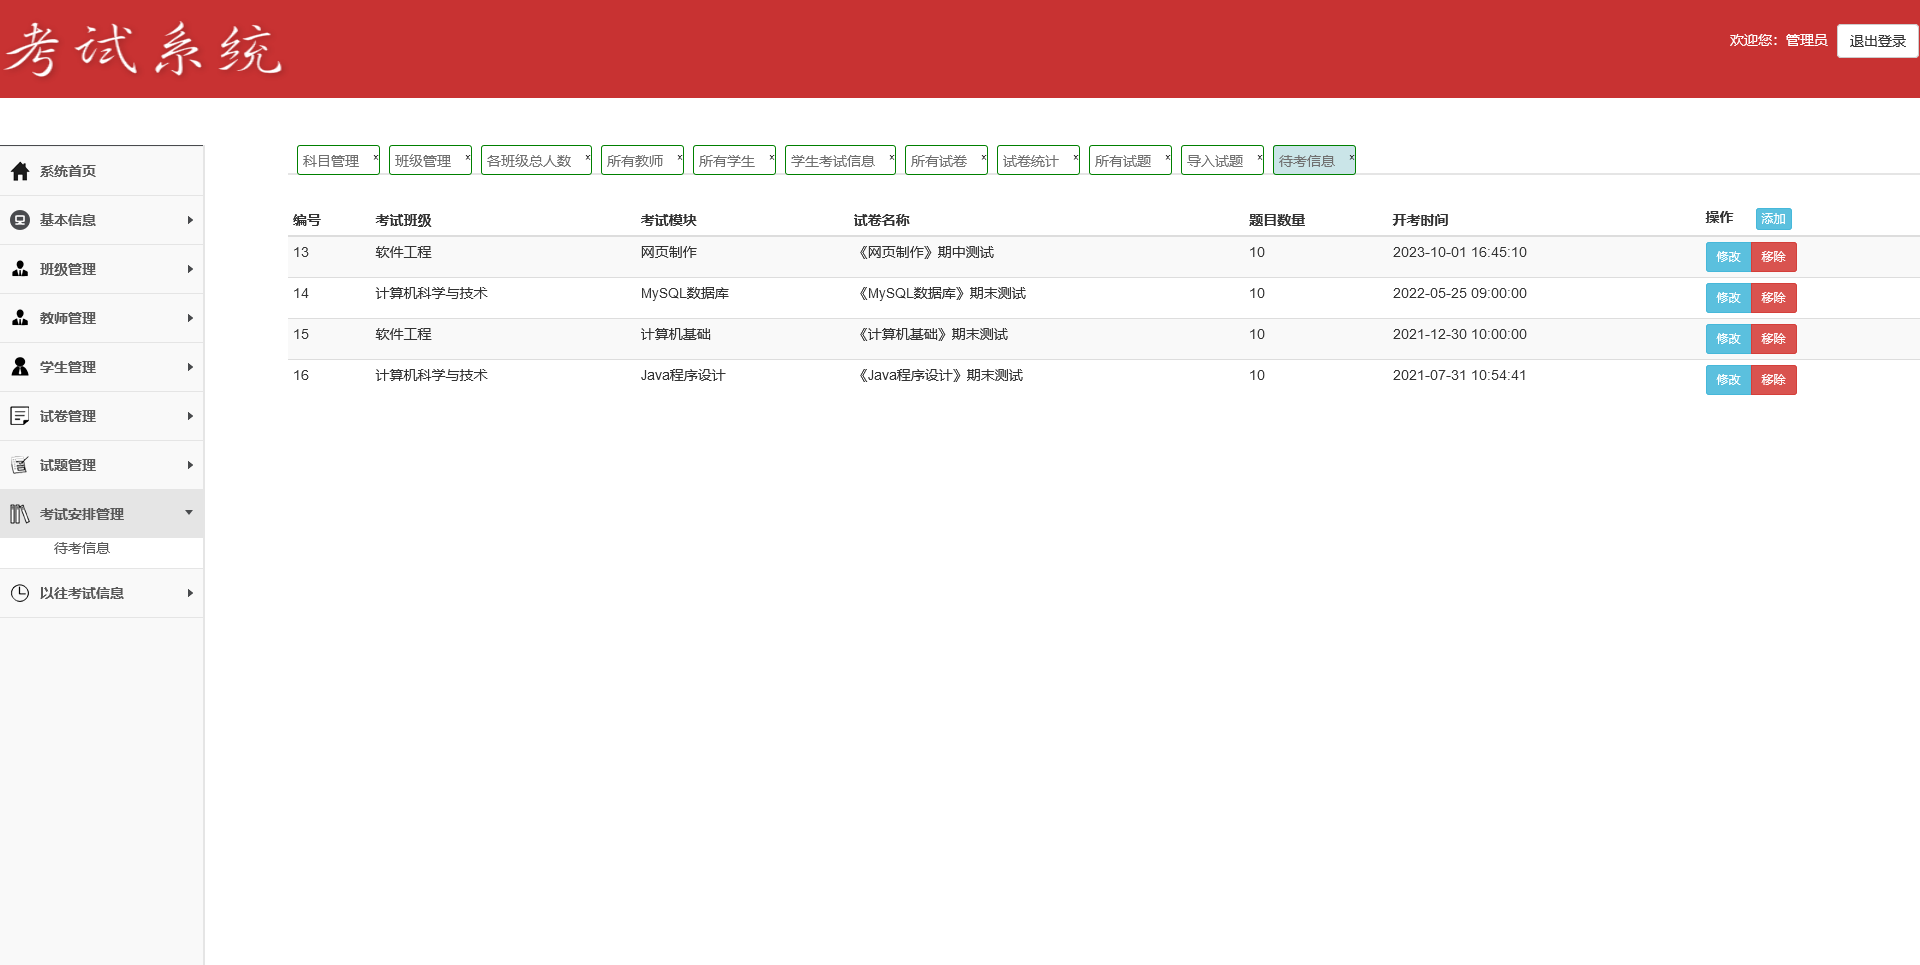This screenshot has height=965, width=1920.
Task: Click the 《计算机基础》期末测试 paper name
Action: [931, 334]
